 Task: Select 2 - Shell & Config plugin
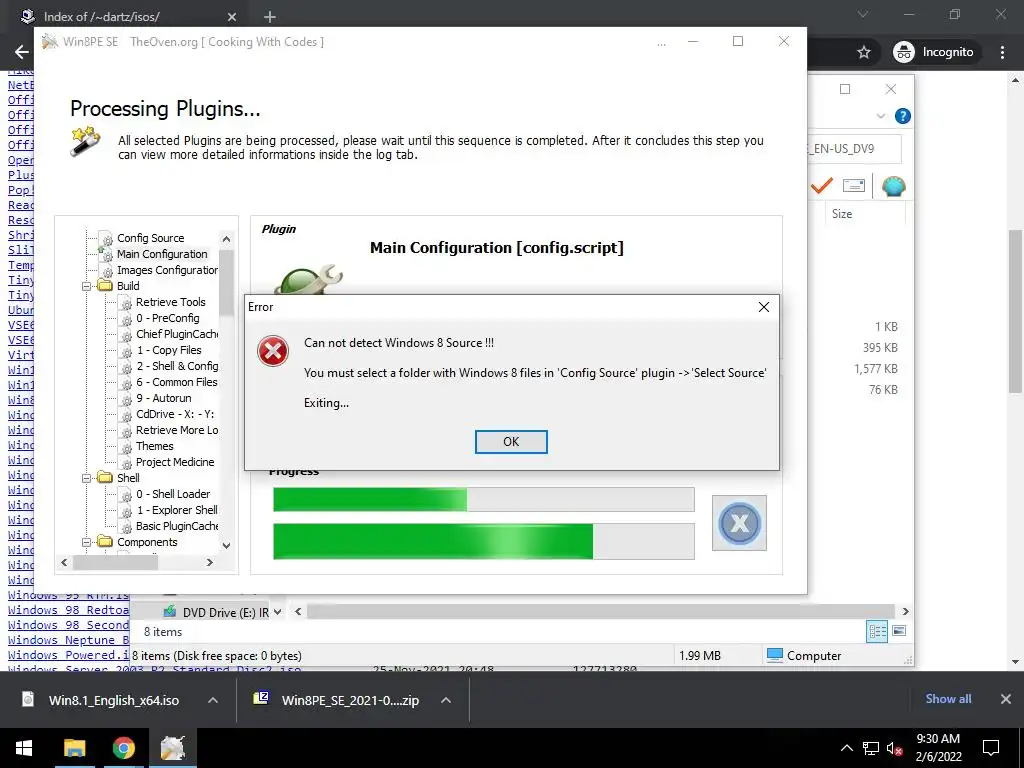pos(177,366)
